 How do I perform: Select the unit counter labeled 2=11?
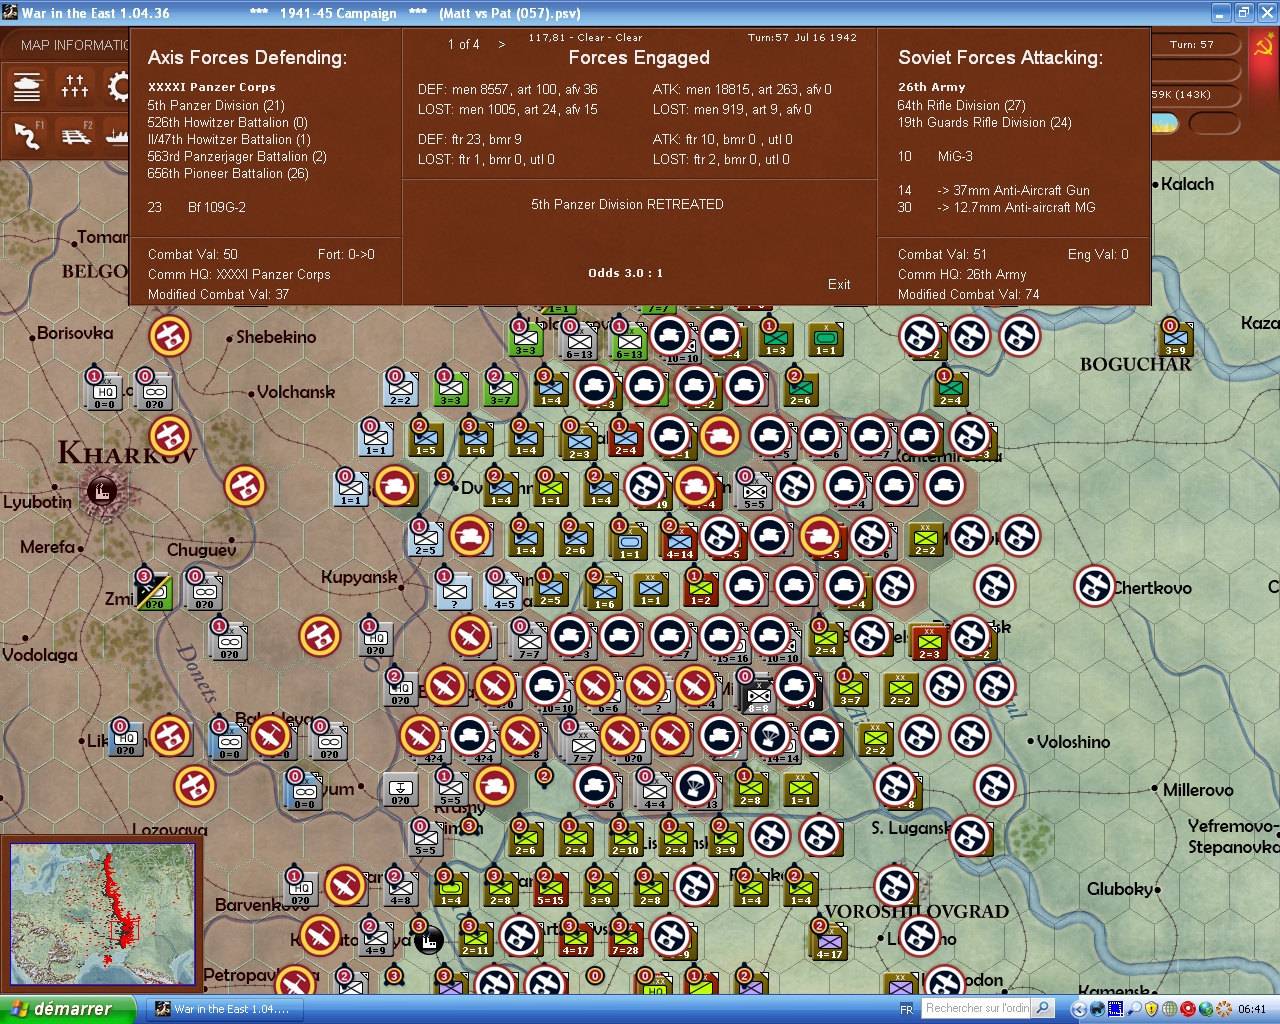(x=475, y=937)
